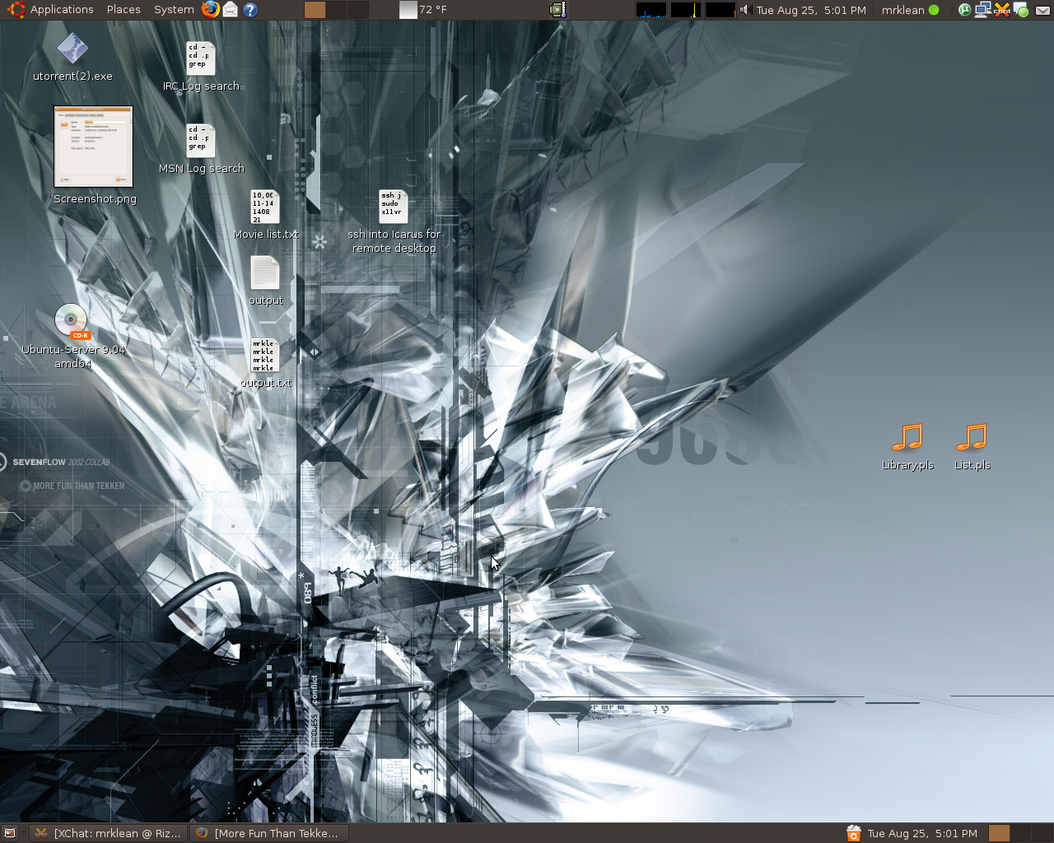
Task: Open the Places menu
Action: tap(123, 10)
